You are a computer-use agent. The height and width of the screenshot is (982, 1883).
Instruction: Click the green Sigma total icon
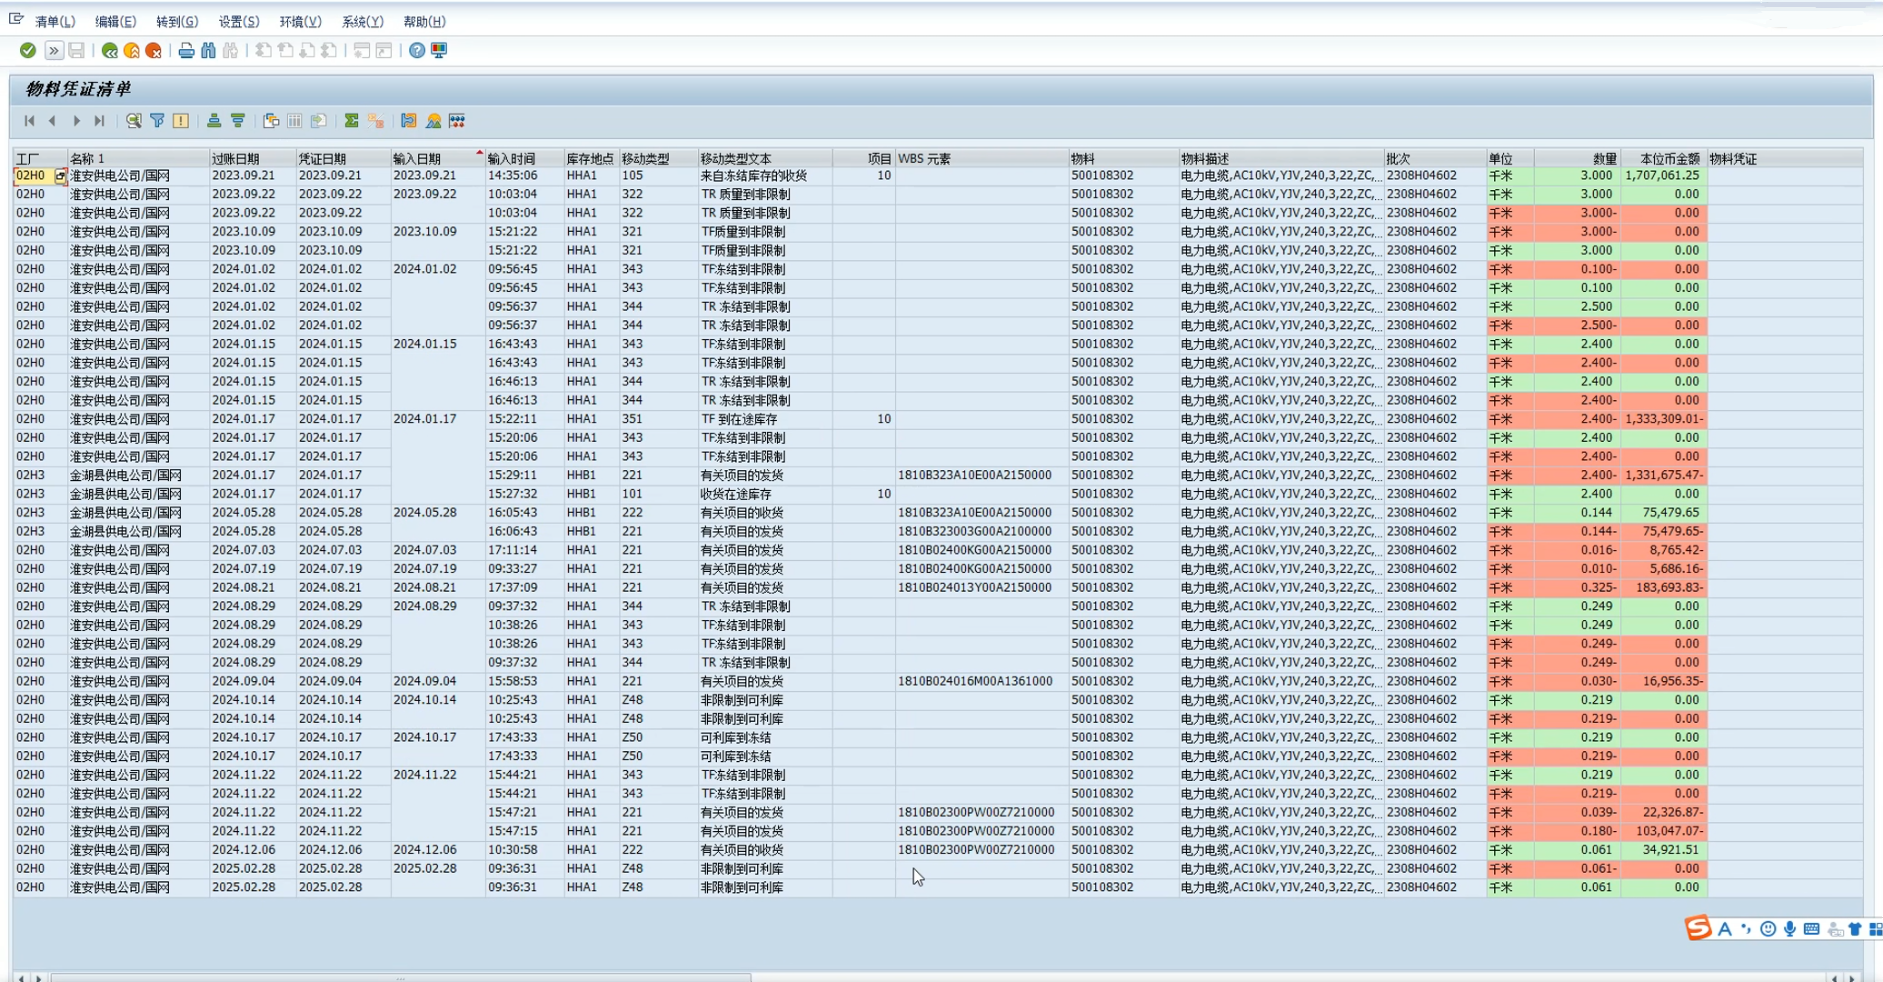(351, 121)
